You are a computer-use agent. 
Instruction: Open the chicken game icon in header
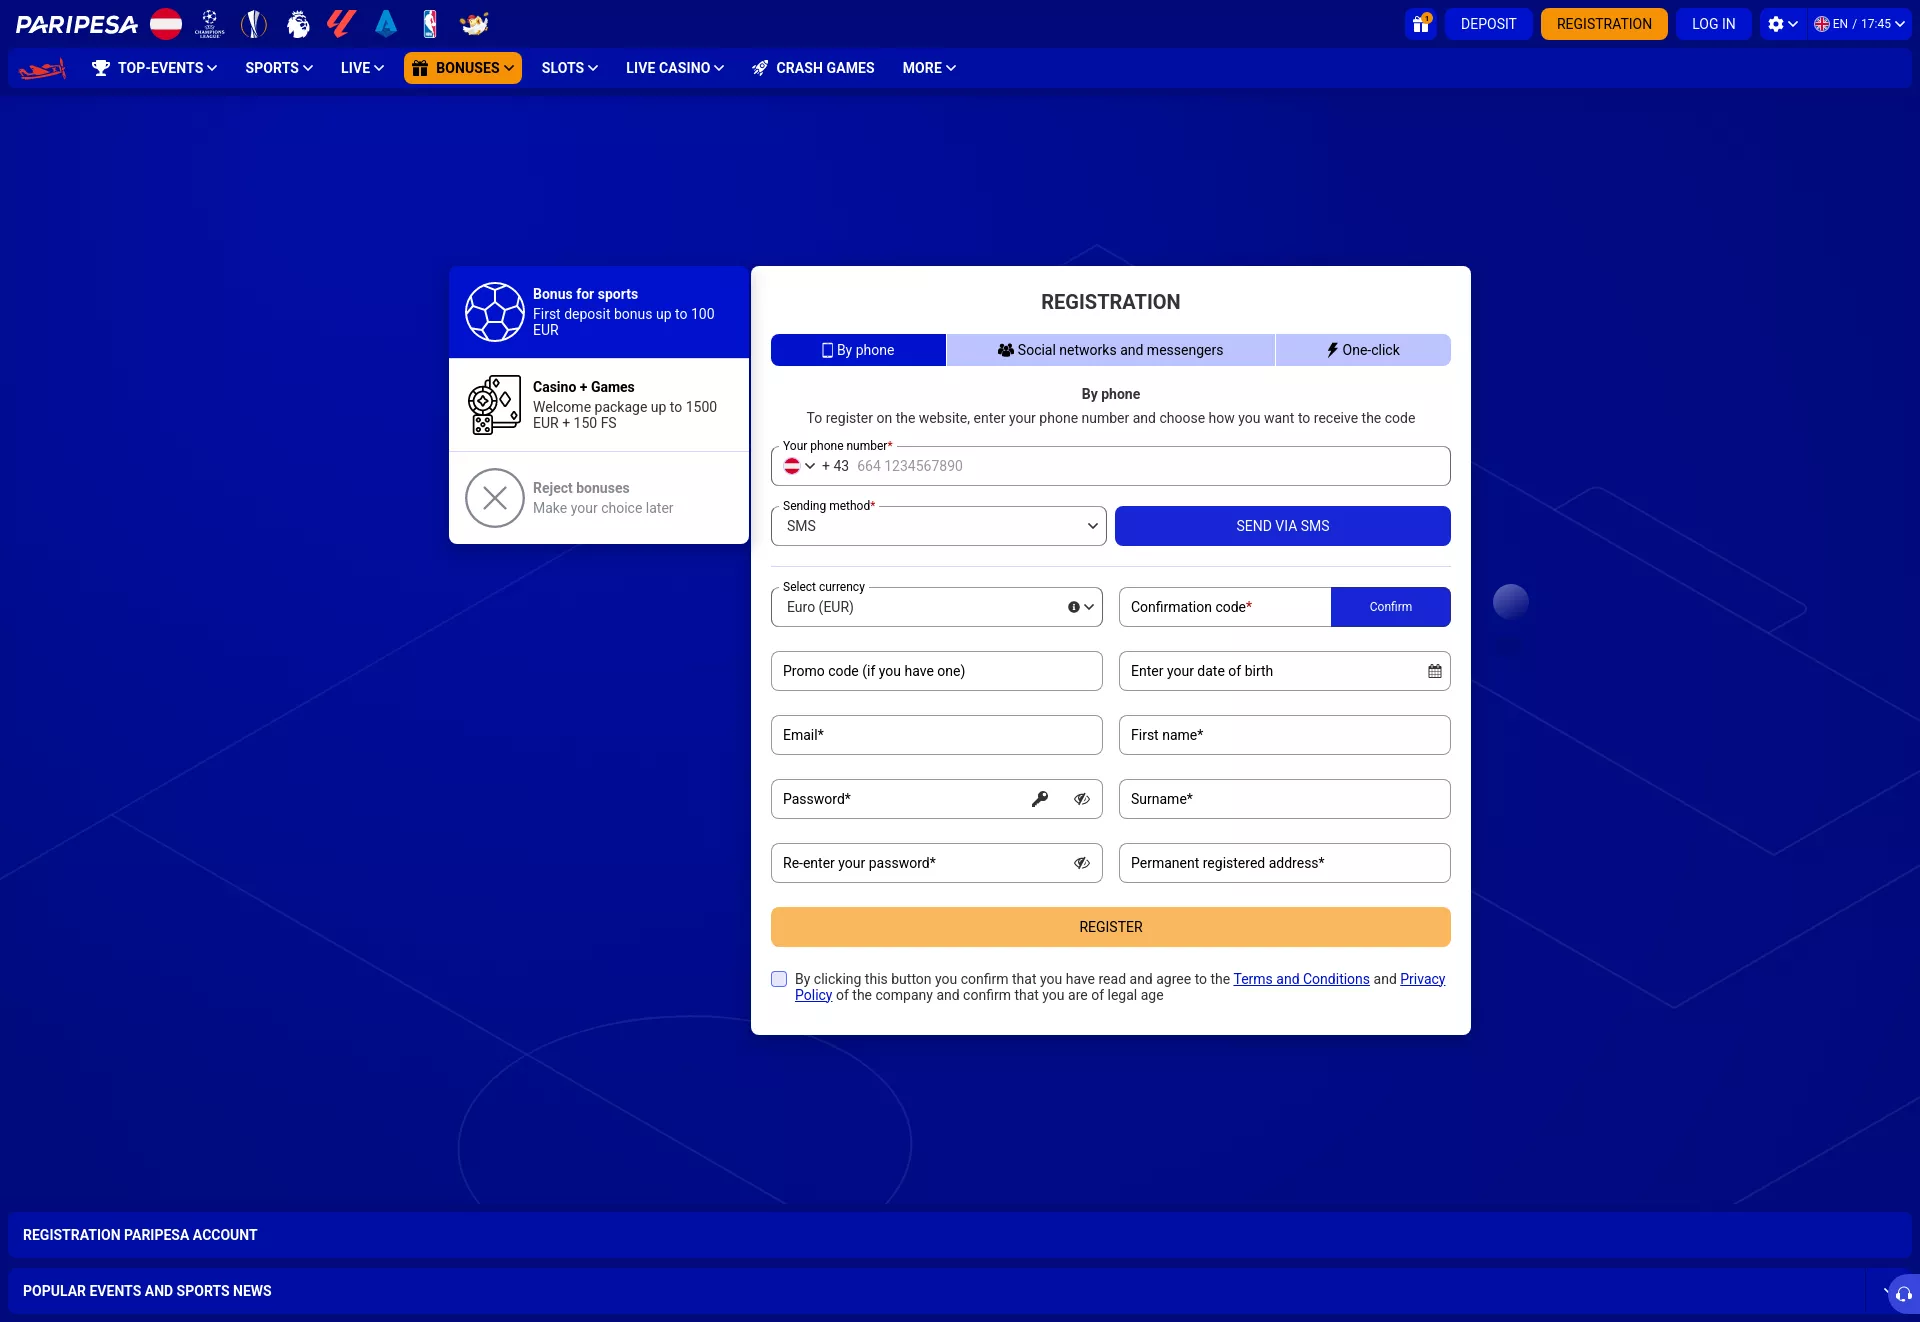pyautogui.click(x=474, y=24)
